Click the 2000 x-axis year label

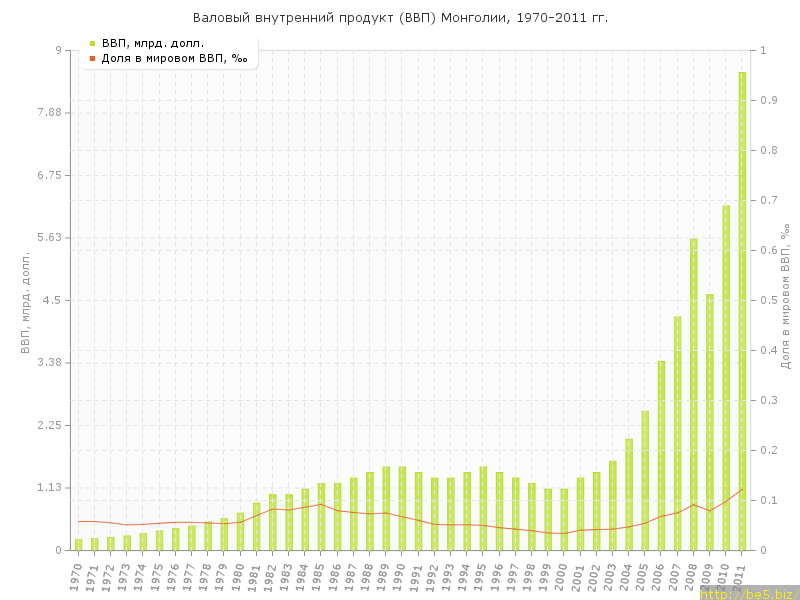click(x=562, y=575)
